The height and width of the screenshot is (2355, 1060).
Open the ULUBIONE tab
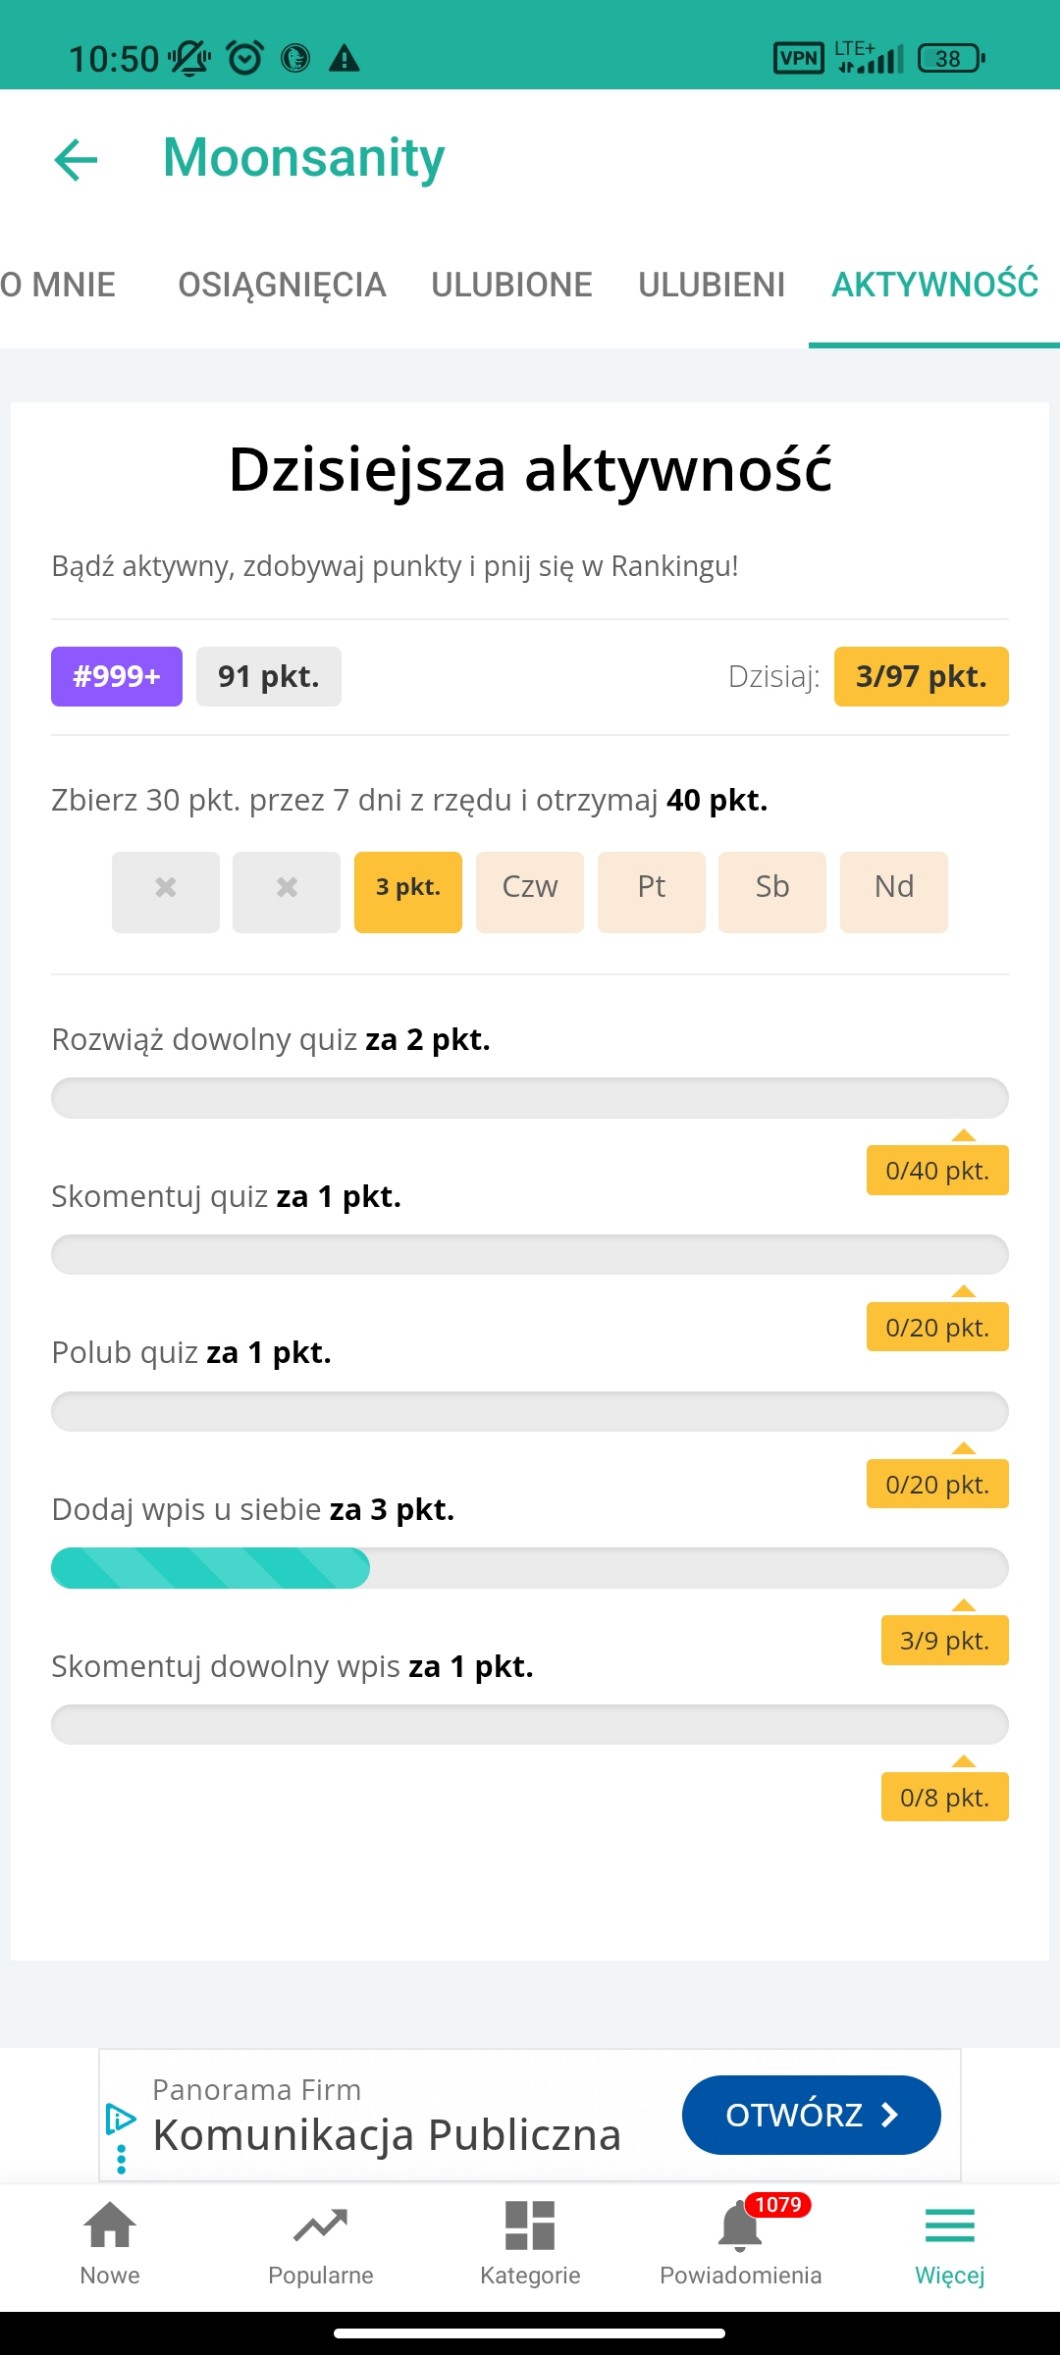coord(512,285)
